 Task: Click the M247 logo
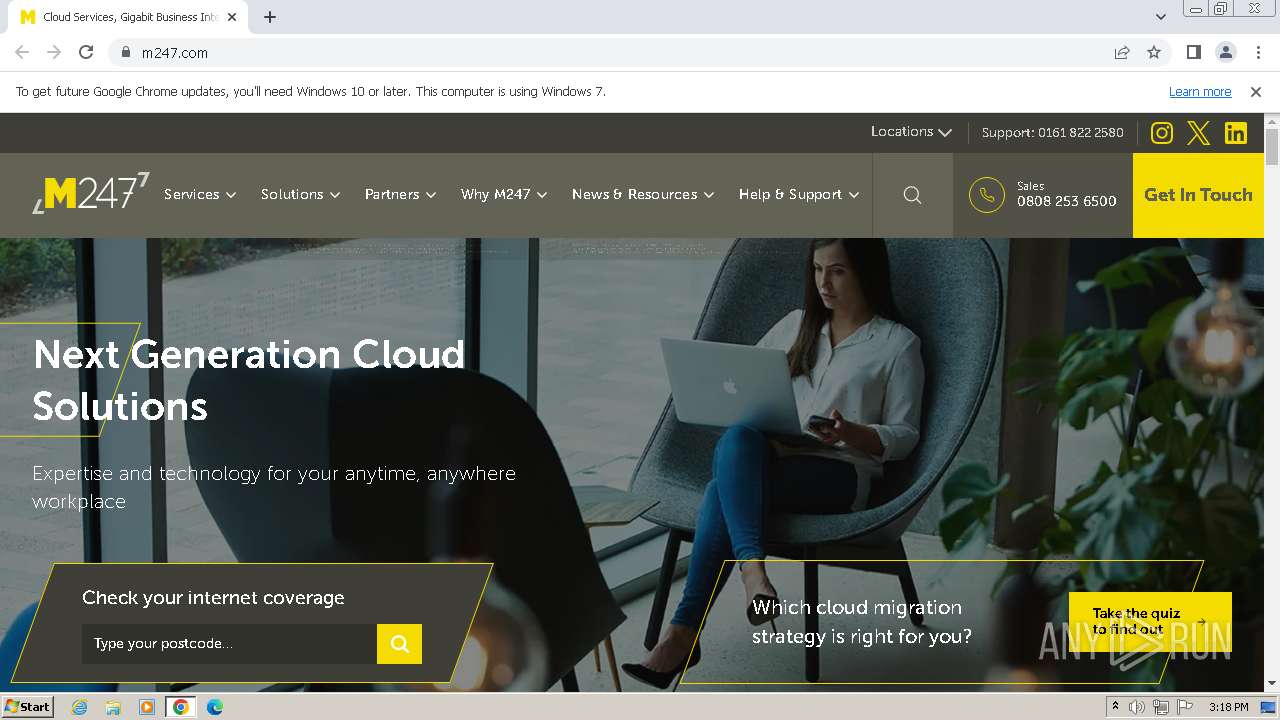91,192
